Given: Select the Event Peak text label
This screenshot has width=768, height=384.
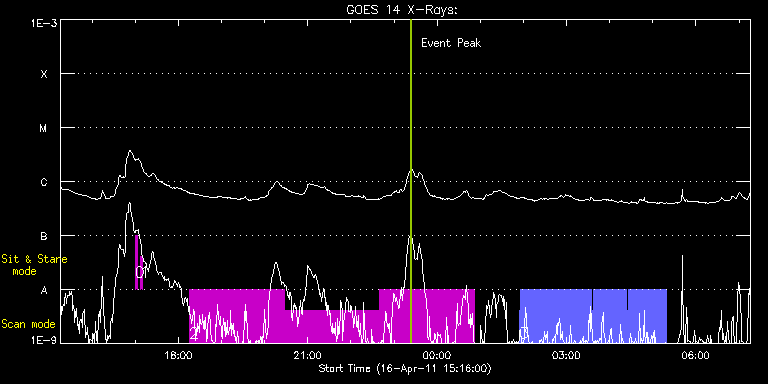Looking at the screenshot, I should click(451, 43).
